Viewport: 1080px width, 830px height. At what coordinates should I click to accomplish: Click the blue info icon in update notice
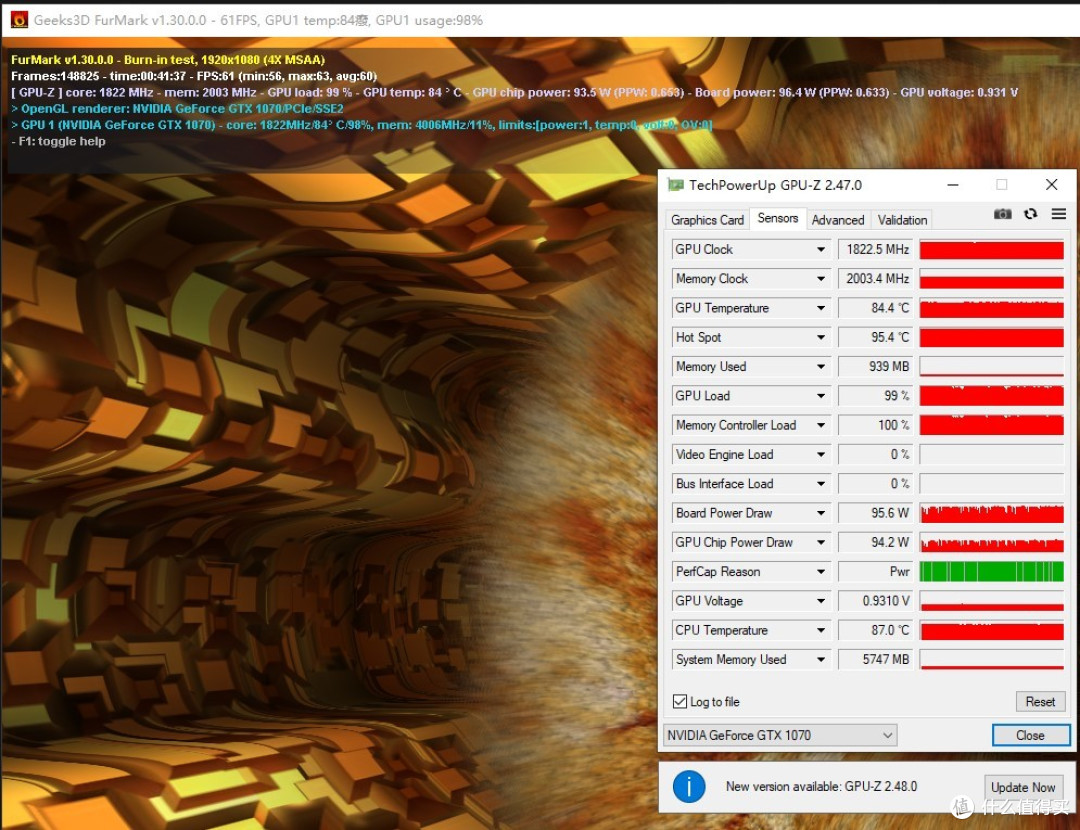689,786
